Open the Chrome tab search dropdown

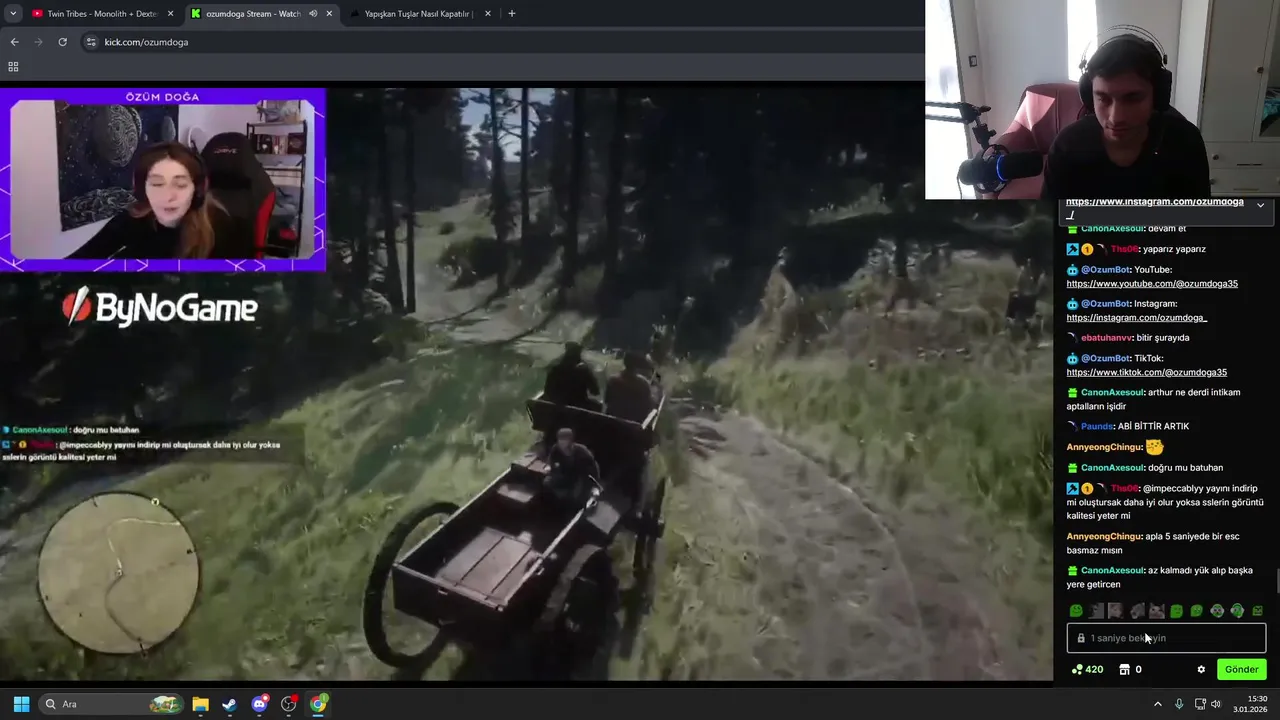13,14
